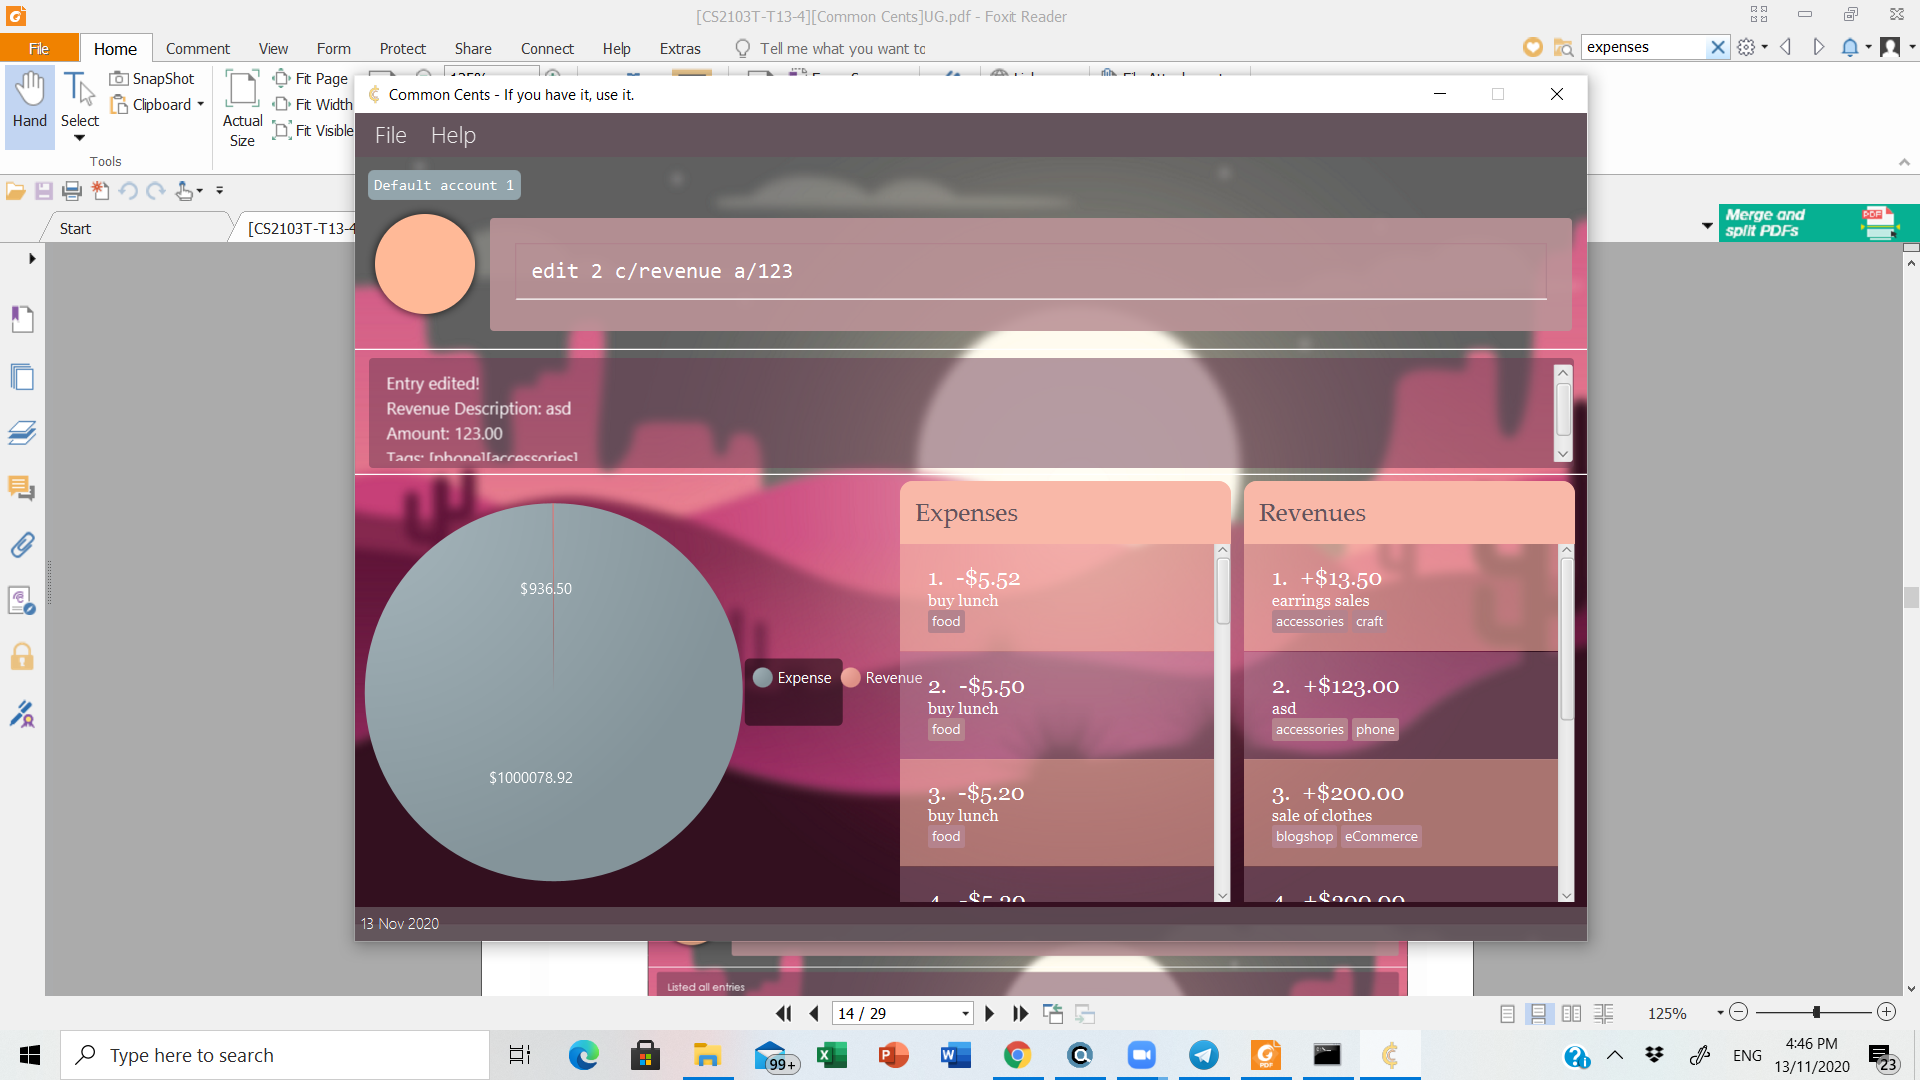1920x1080 pixels.
Task: Expand the Clipboard dropdown
Action: pyautogui.click(x=201, y=105)
